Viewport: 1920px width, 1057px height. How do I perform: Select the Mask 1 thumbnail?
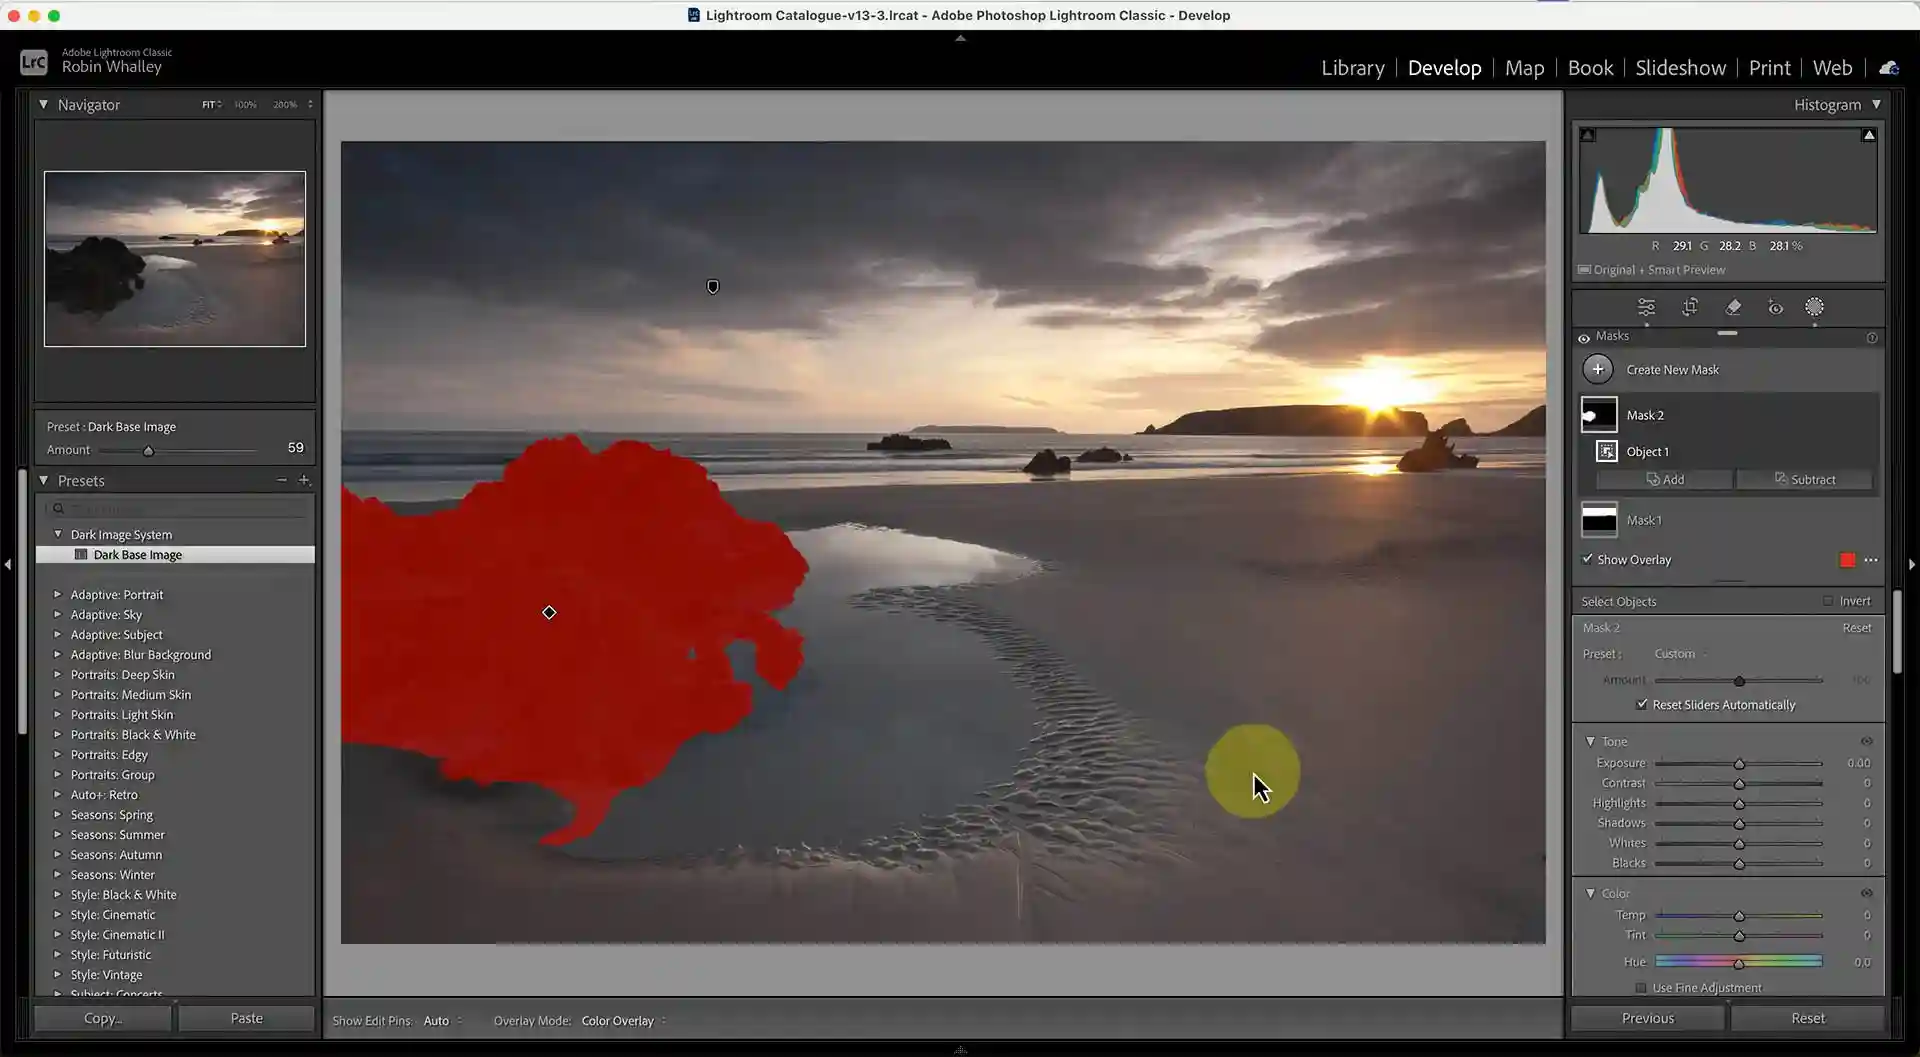[x=1599, y=520]
